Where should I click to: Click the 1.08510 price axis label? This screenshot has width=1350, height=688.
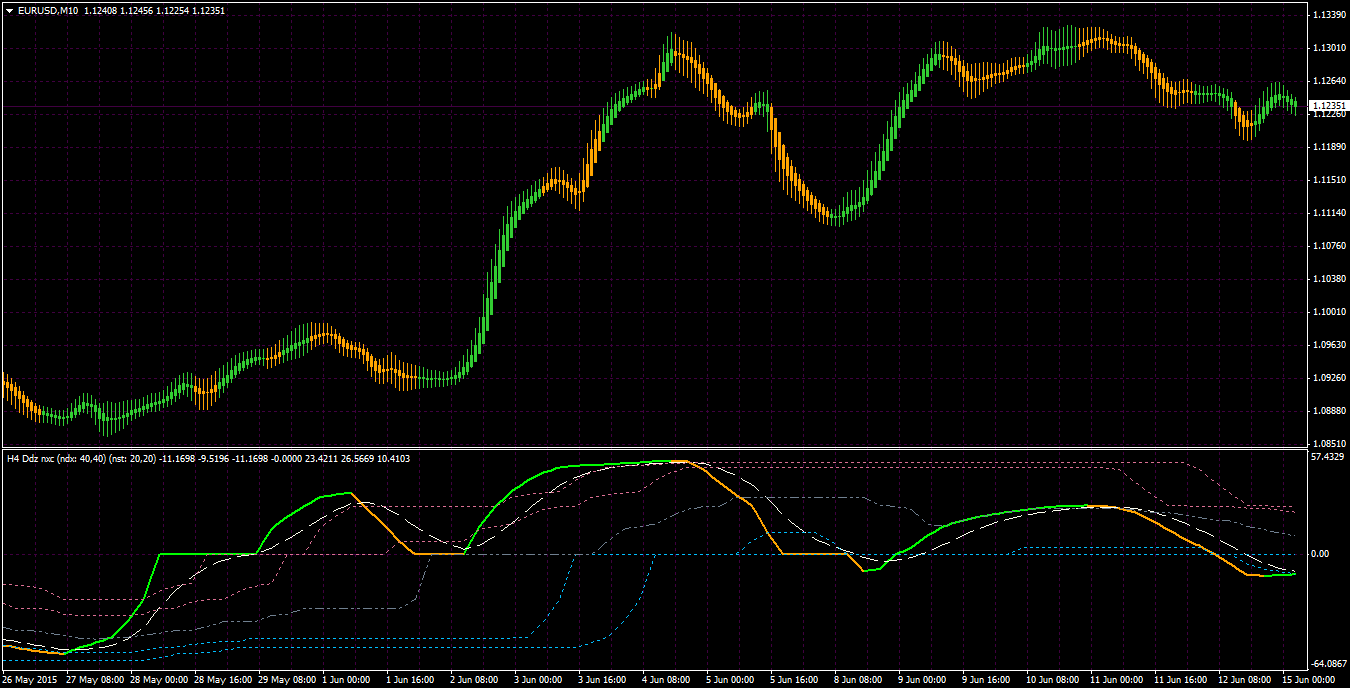tap(1328, 444)
